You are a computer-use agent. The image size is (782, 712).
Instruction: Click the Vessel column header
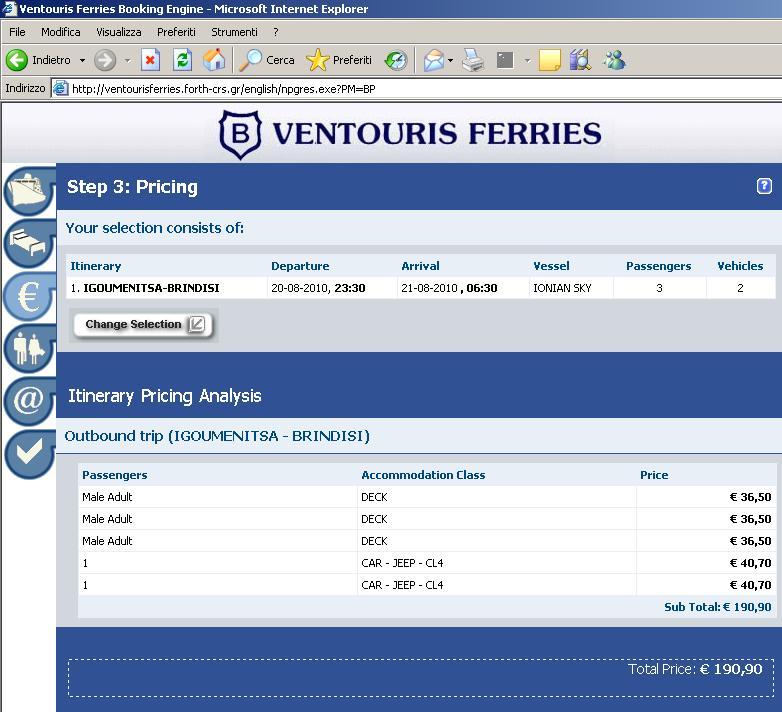pyautogui.click(x=551, y=266)
